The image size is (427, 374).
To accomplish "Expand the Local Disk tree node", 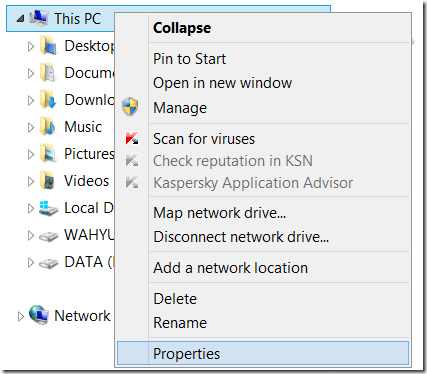I will (x=31, y=208).
